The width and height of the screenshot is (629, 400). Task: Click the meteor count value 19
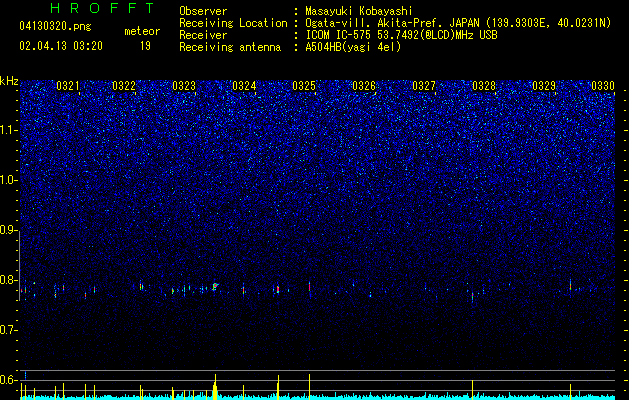coord(145,46)
